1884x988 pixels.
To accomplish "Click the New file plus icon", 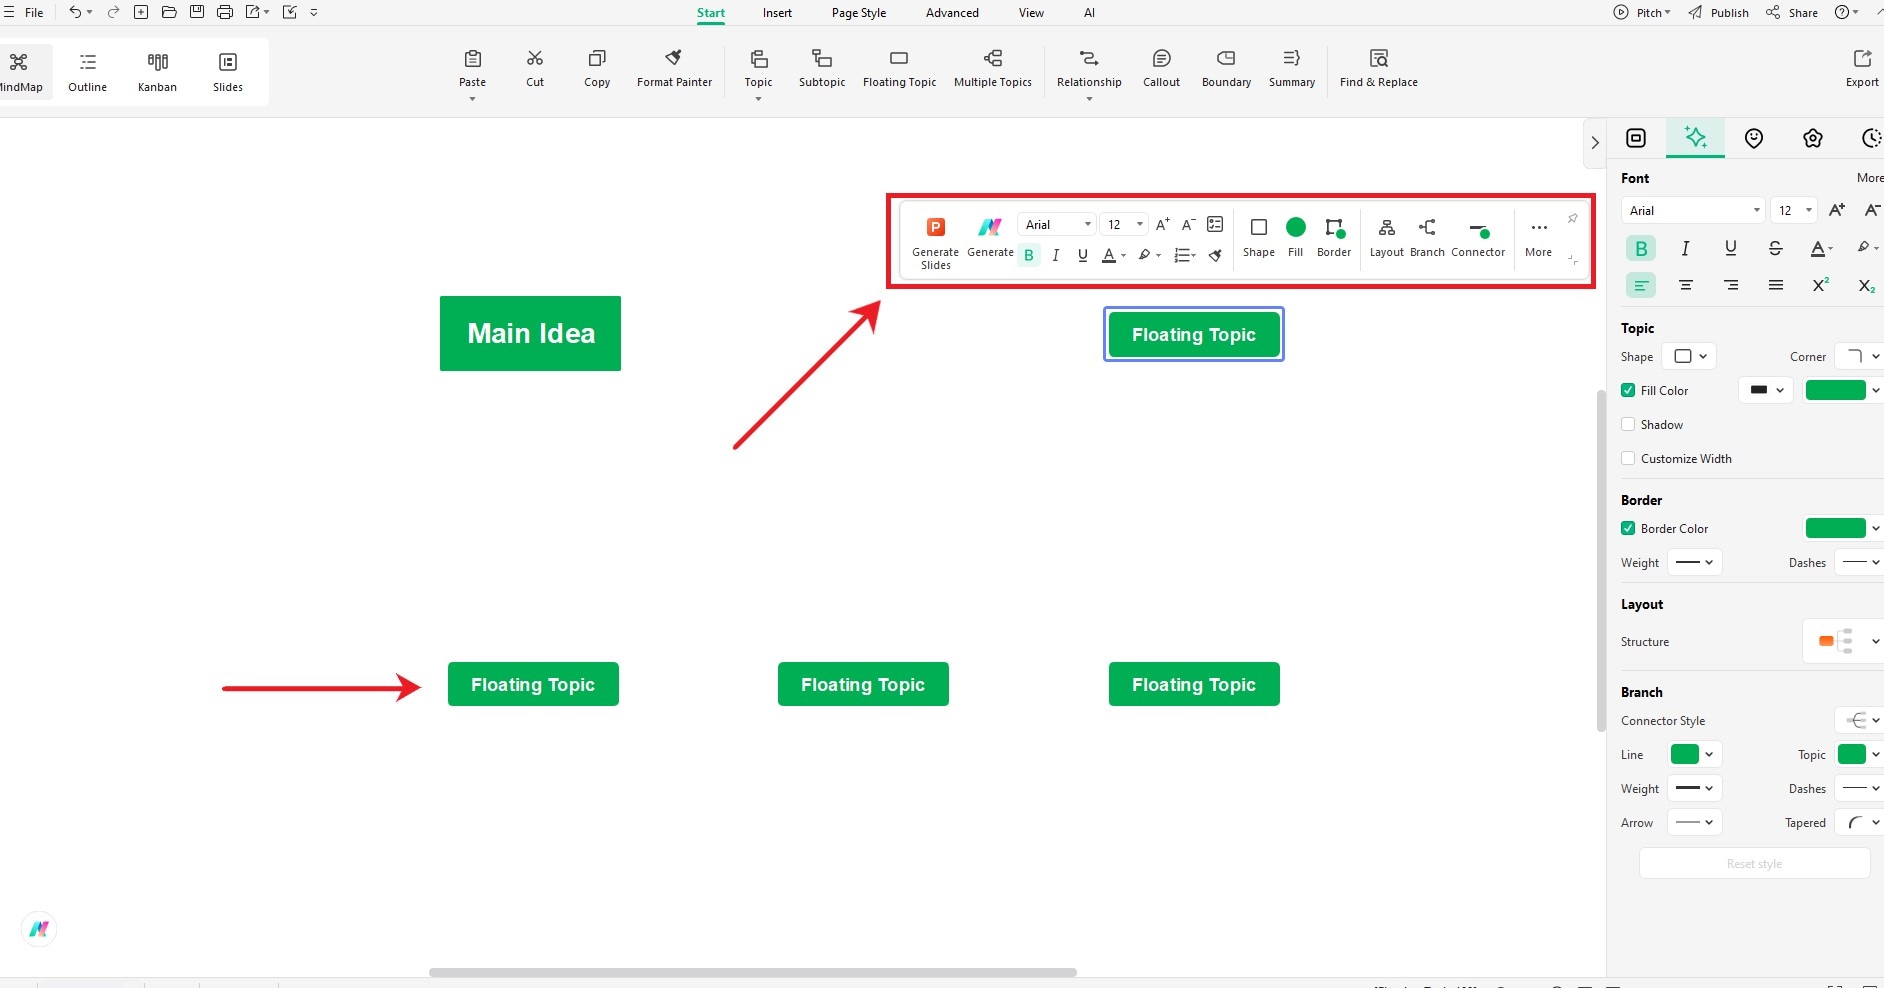I will click(x=141, y=12).
